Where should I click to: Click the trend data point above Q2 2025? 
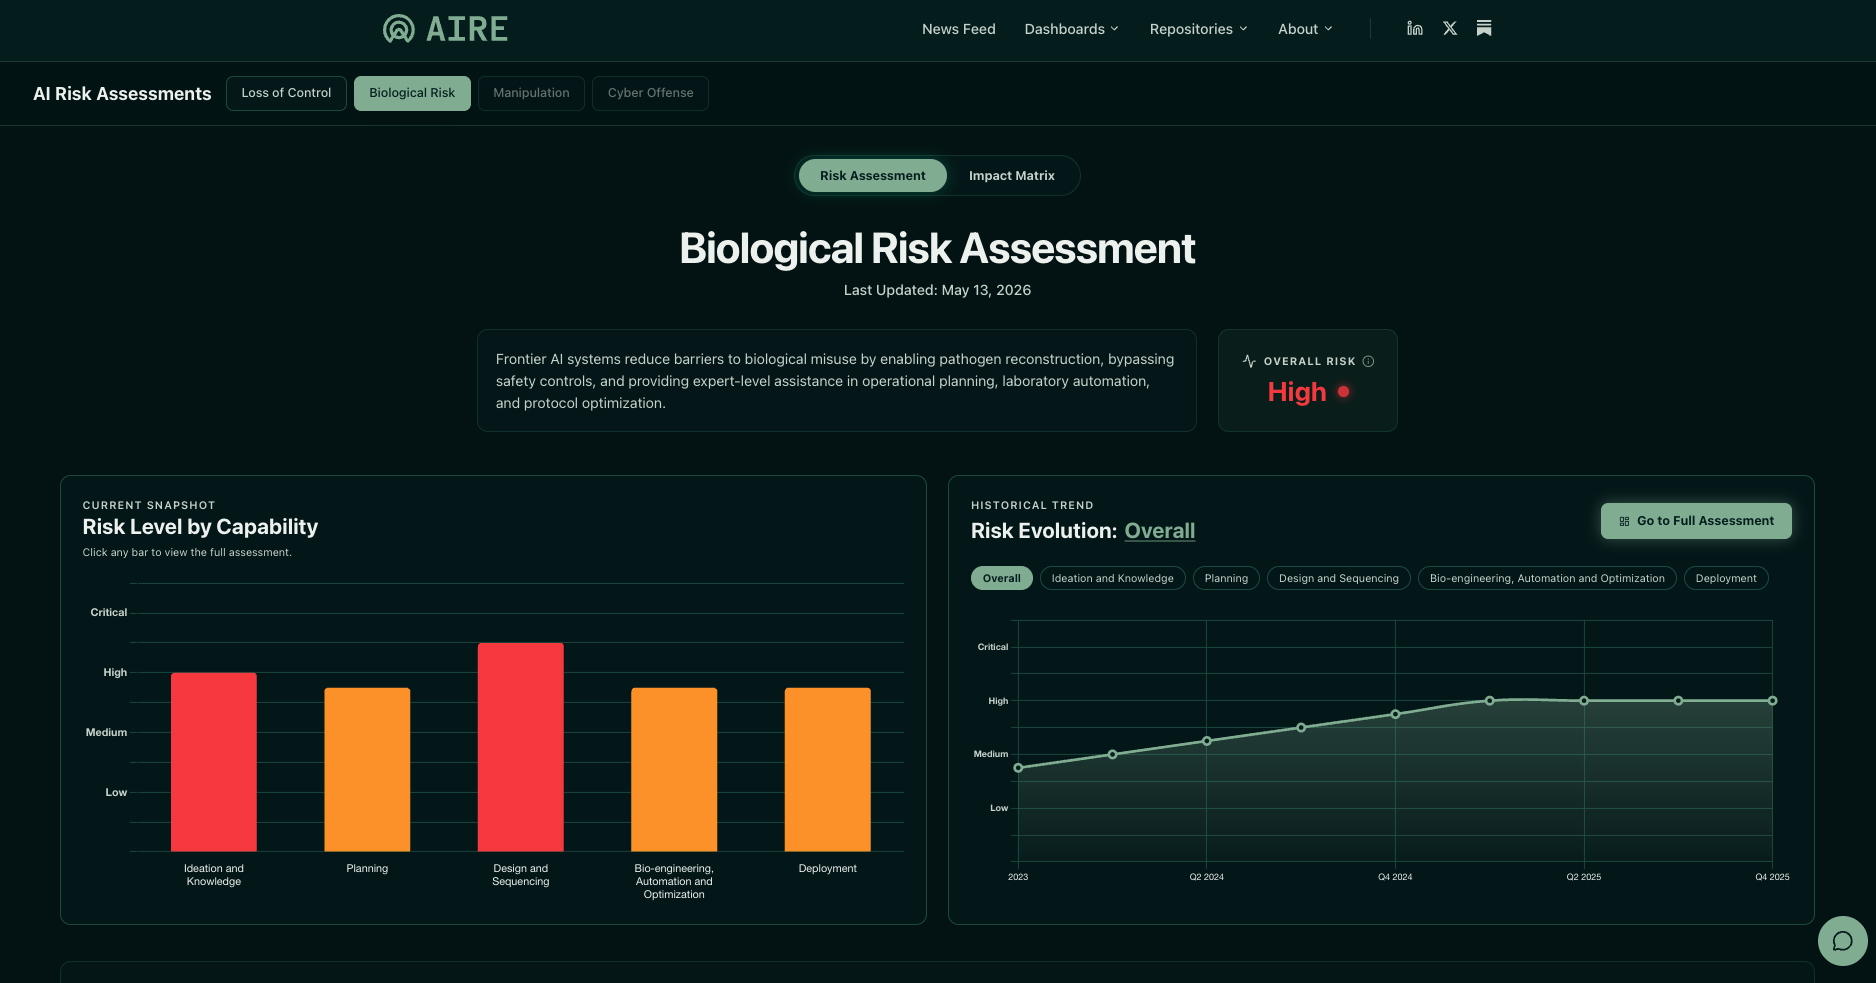1584,701
